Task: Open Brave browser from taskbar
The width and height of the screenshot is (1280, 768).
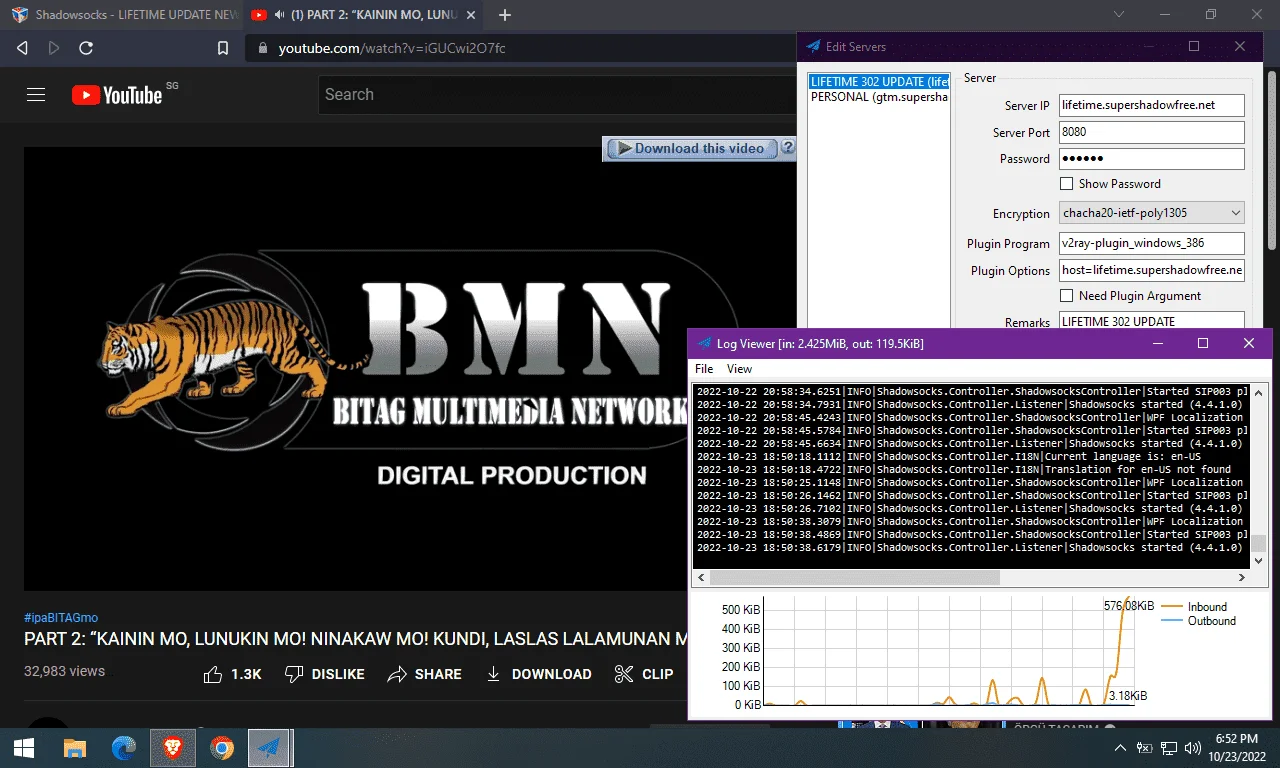Action: point(173,747)
